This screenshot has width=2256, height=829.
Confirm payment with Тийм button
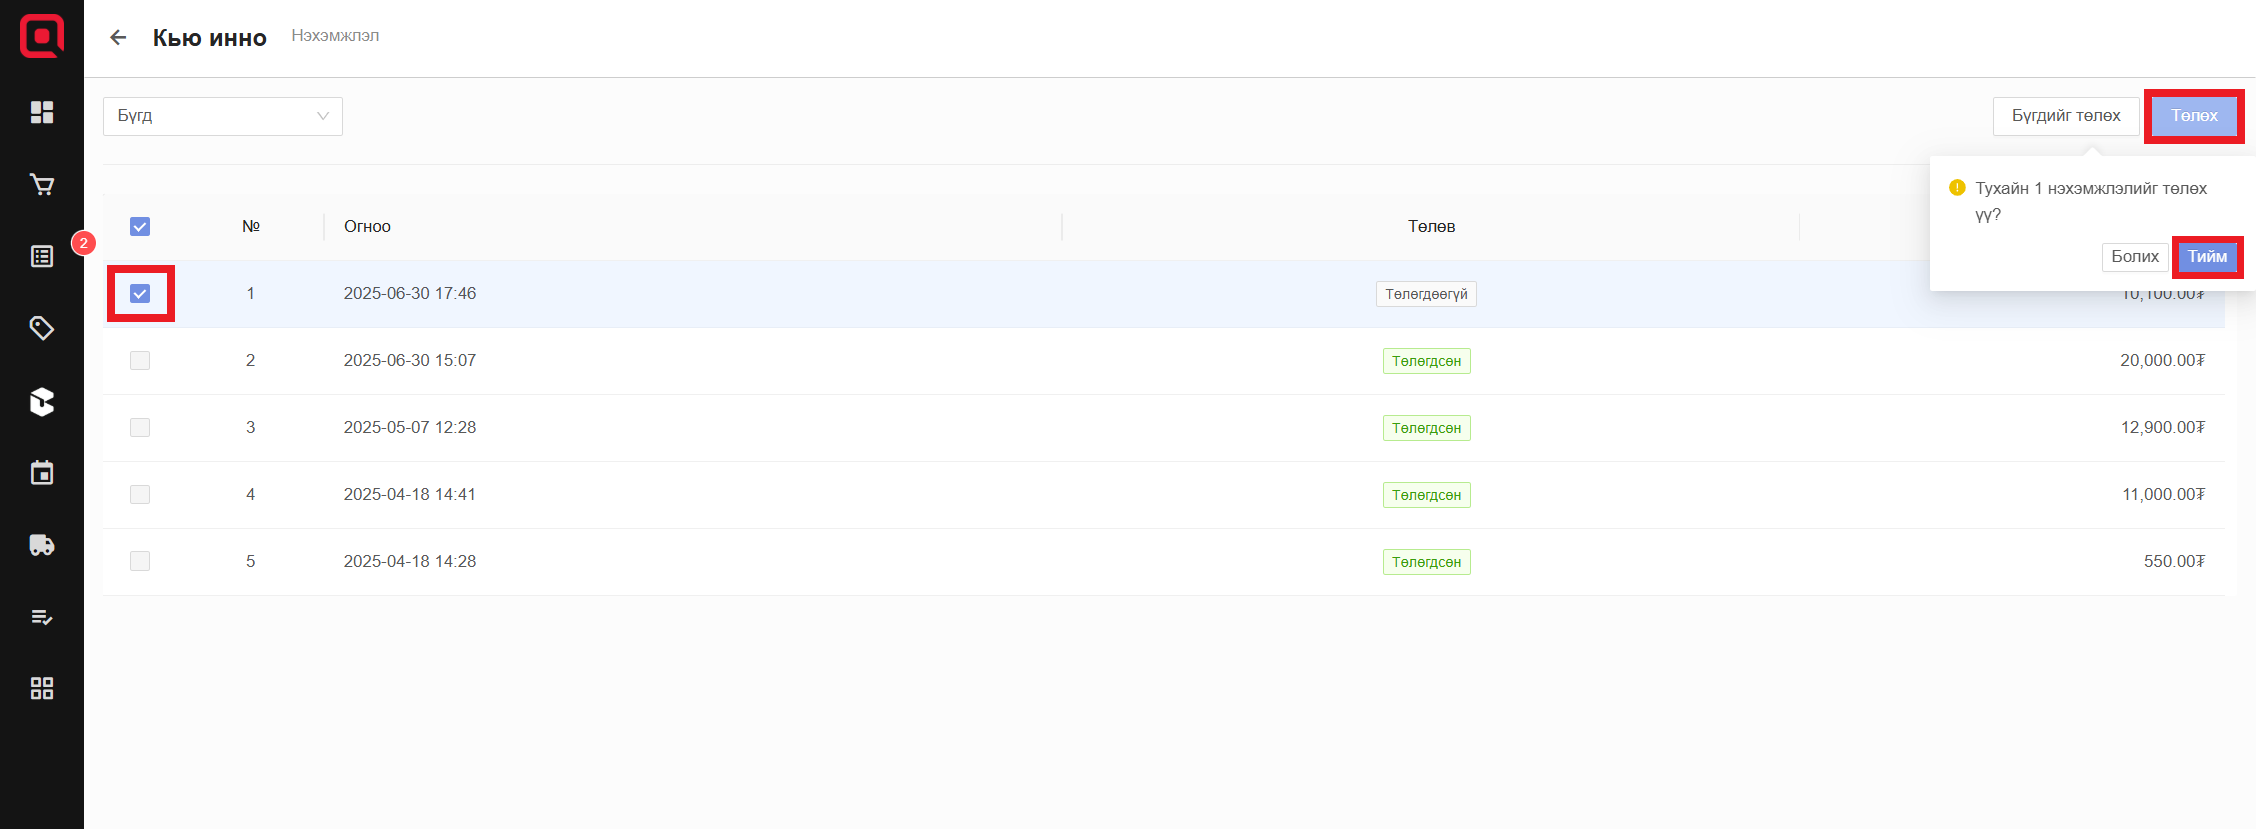coord(2207,257)
